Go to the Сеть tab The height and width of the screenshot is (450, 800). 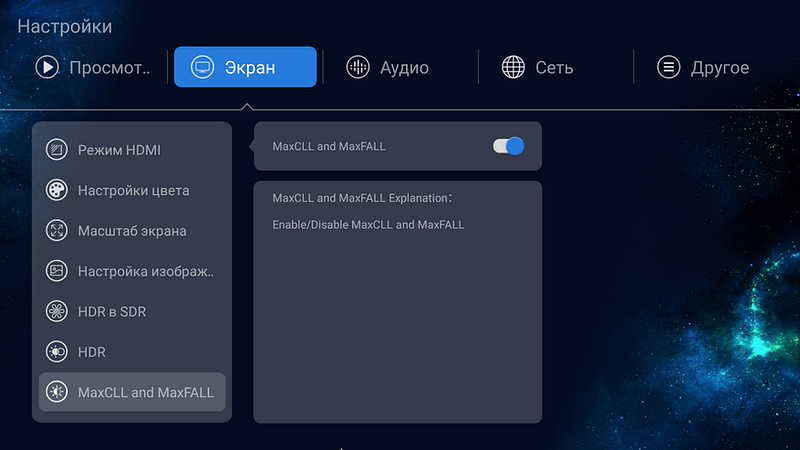(x=553, y=68)
